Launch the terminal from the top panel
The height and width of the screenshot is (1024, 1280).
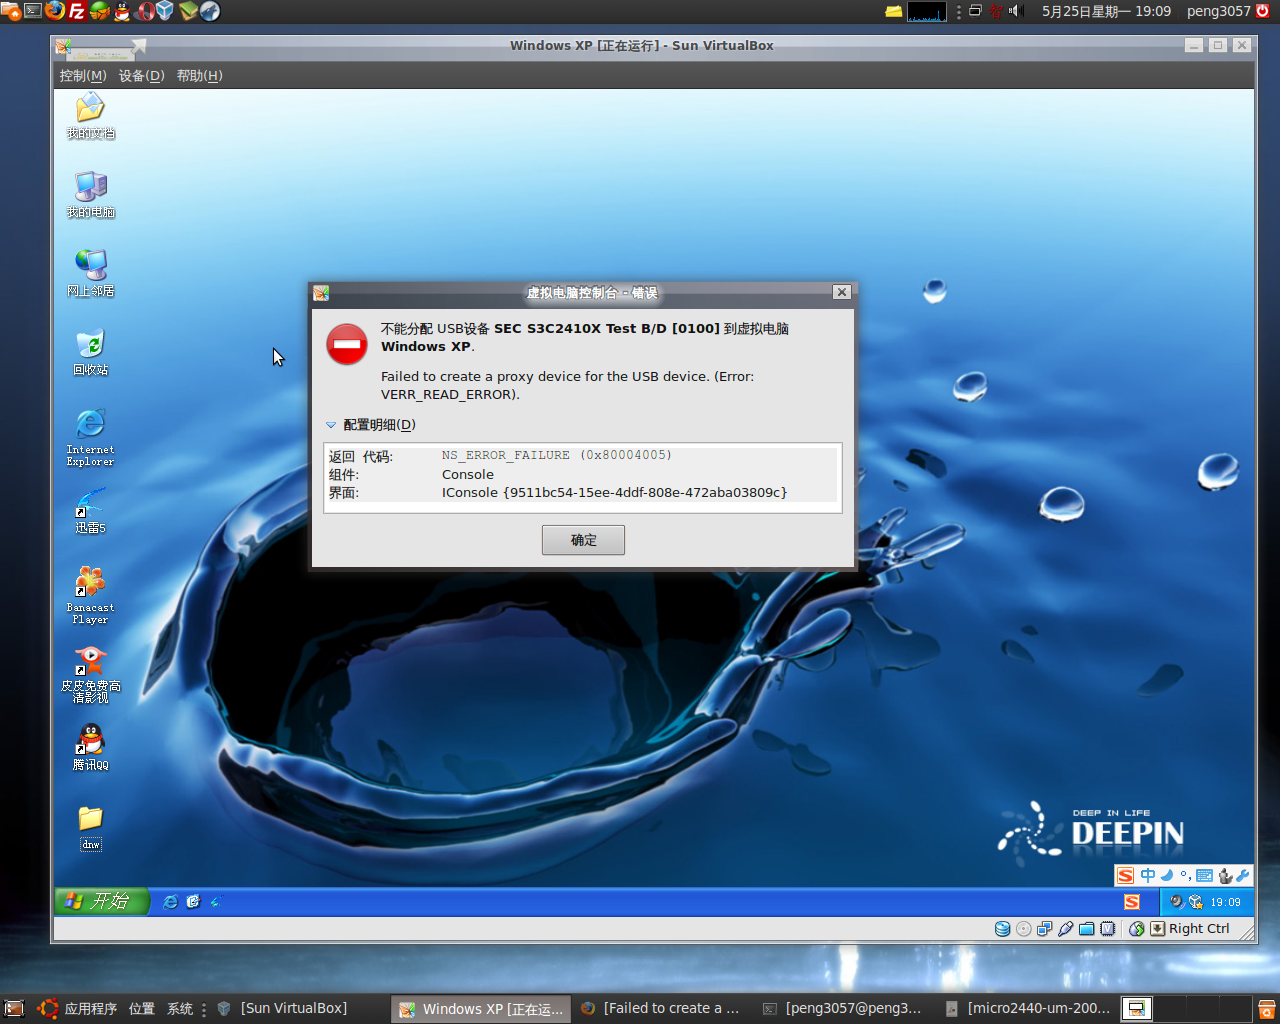(33, 11)
